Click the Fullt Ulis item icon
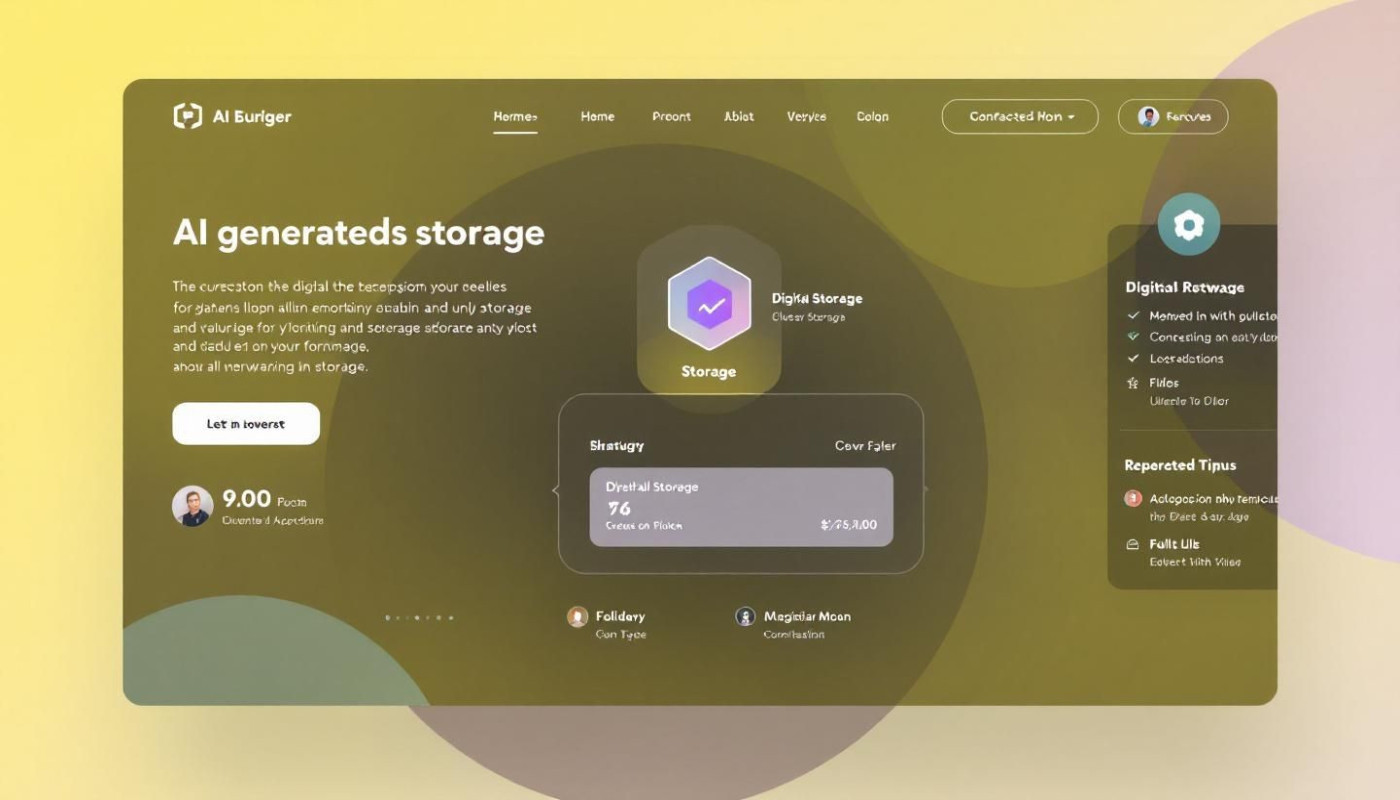1400x800 pixels. [x=1133, y=545]
